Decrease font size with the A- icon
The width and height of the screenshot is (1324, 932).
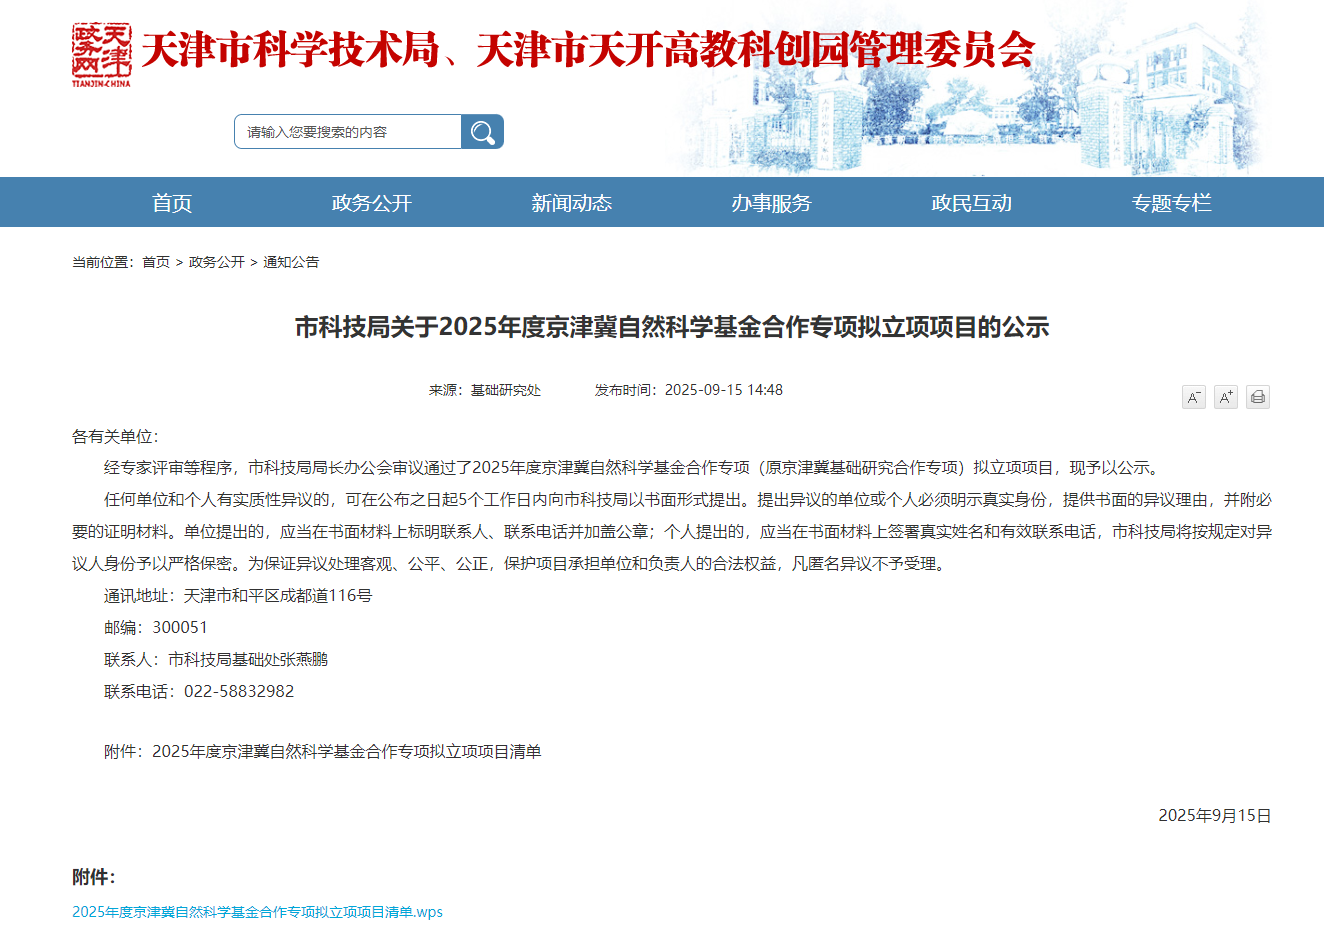1193,397
